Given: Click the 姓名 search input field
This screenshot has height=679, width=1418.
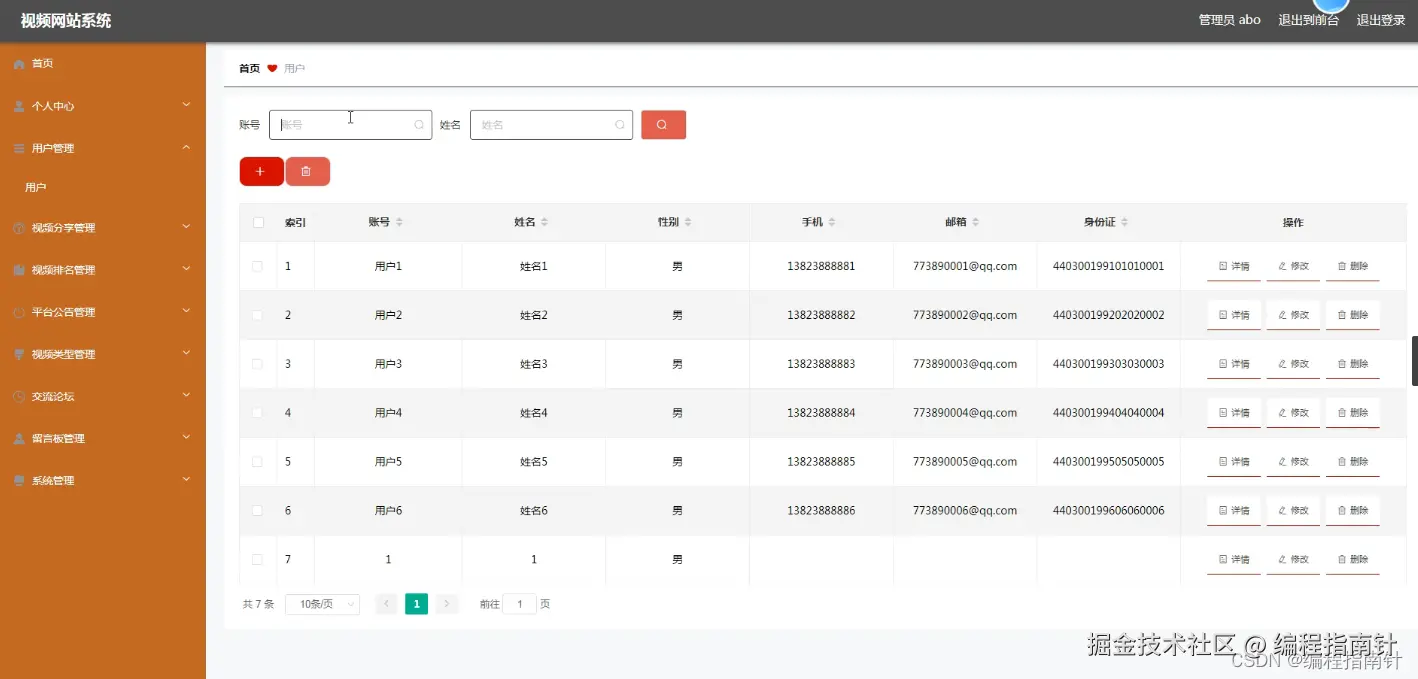Looking at the screenshot, I should click(x=551, y=125).
